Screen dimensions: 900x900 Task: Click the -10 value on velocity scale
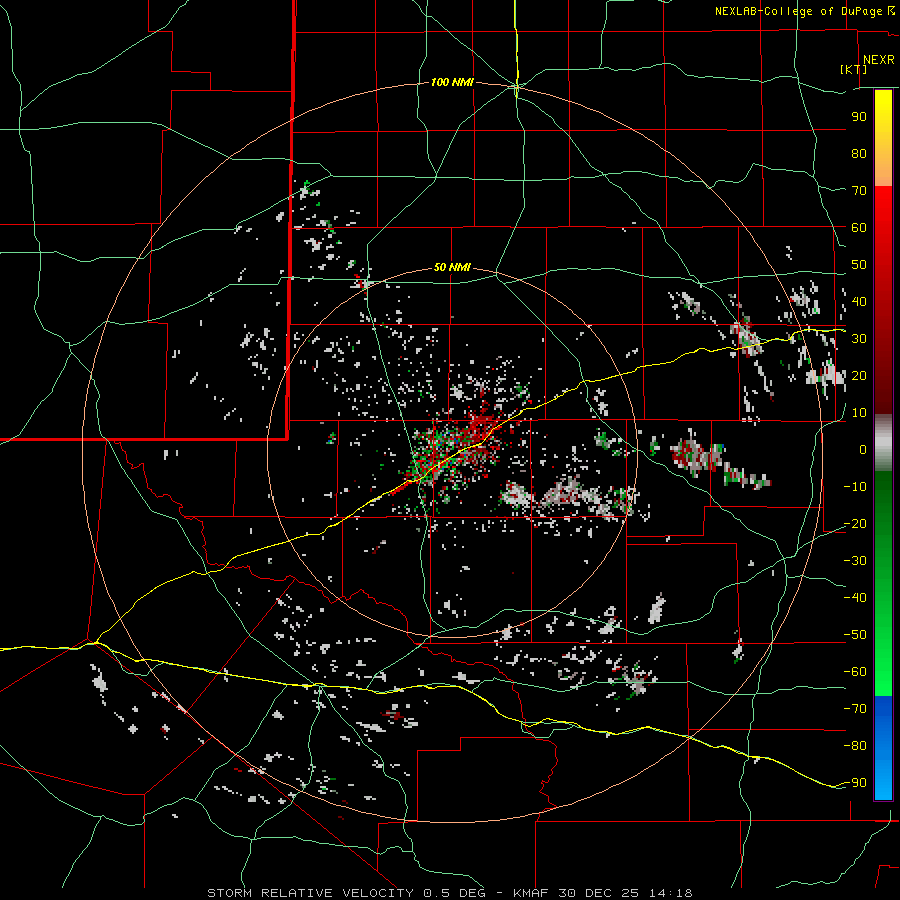click(855, 487)
